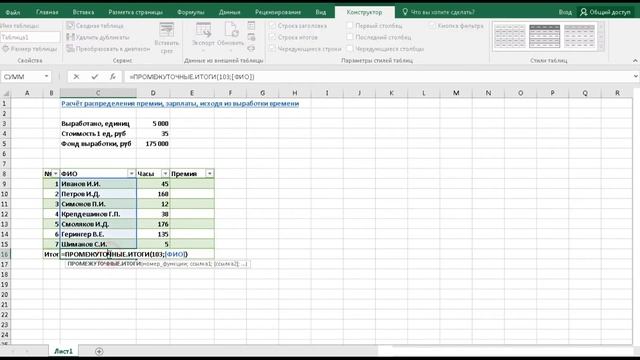Screen dimensions: 640x360
Task: Click the Преобразовать в диапазон icon
Action: [x=70, y=49]
